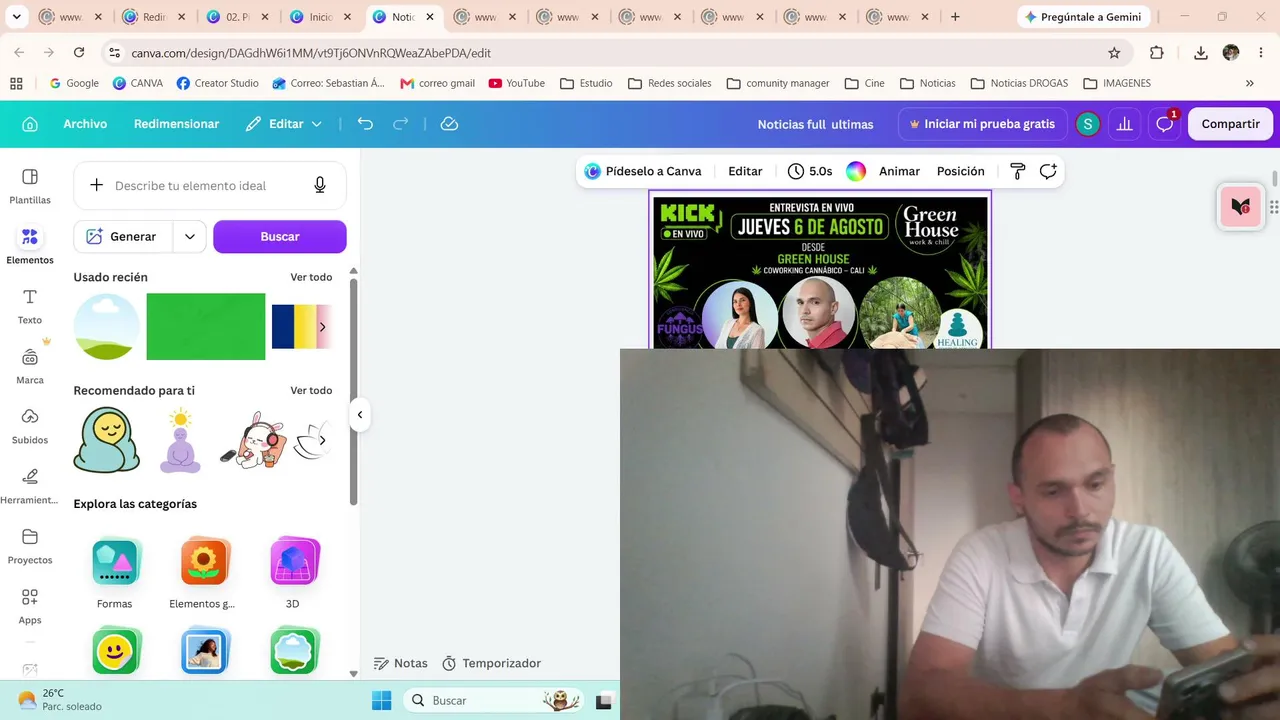Open the Temporizador timer
The width and height of the screenshot is (1280, 720).
point(491,663)
